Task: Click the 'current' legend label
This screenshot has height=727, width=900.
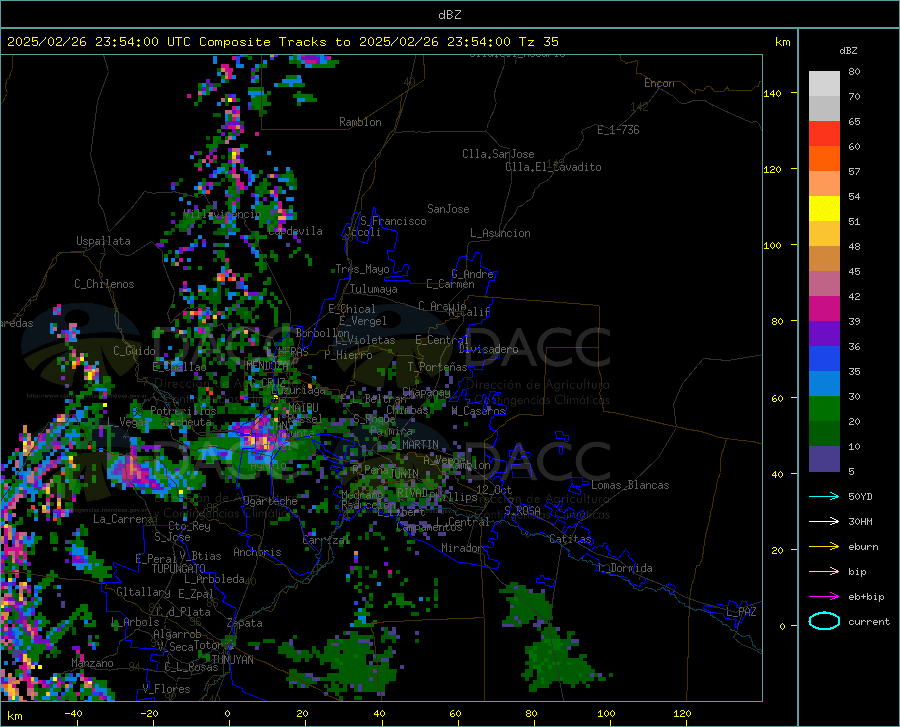Action: (869, 622)
